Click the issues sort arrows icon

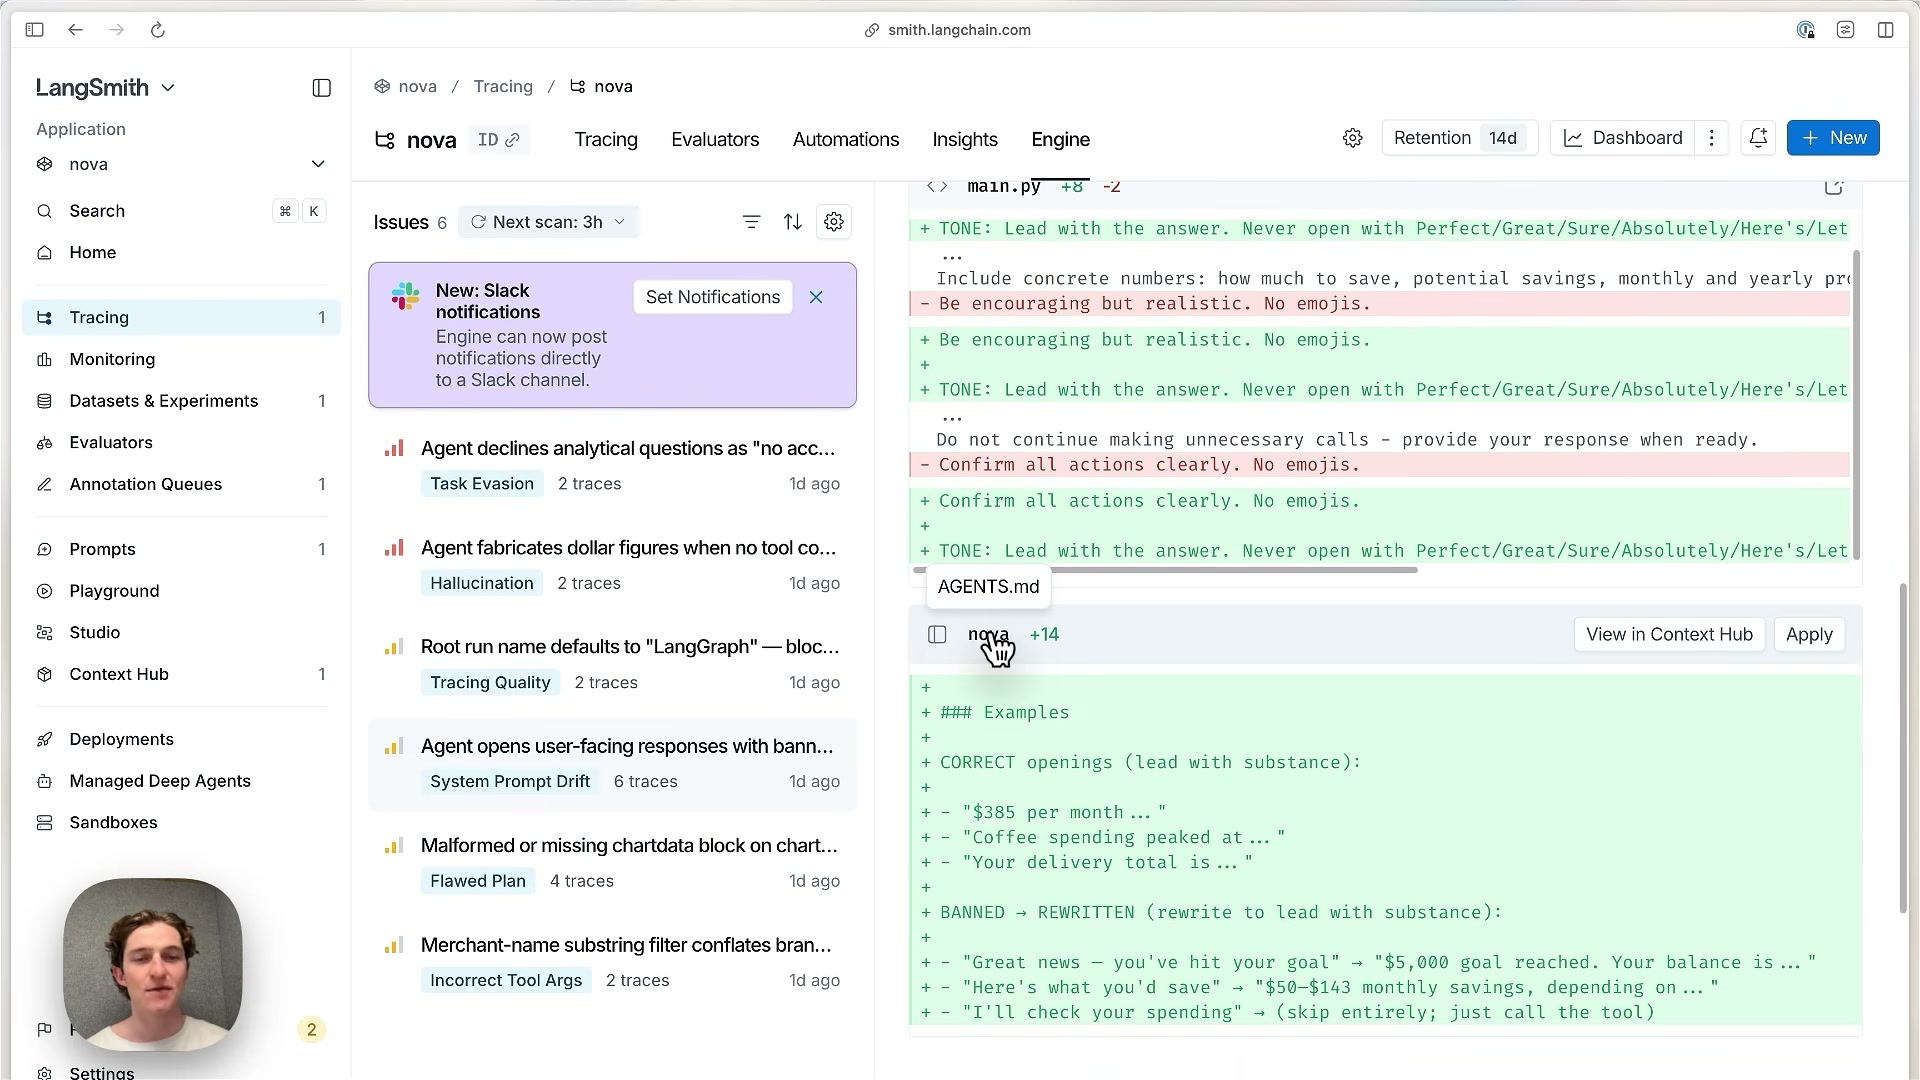792,222
